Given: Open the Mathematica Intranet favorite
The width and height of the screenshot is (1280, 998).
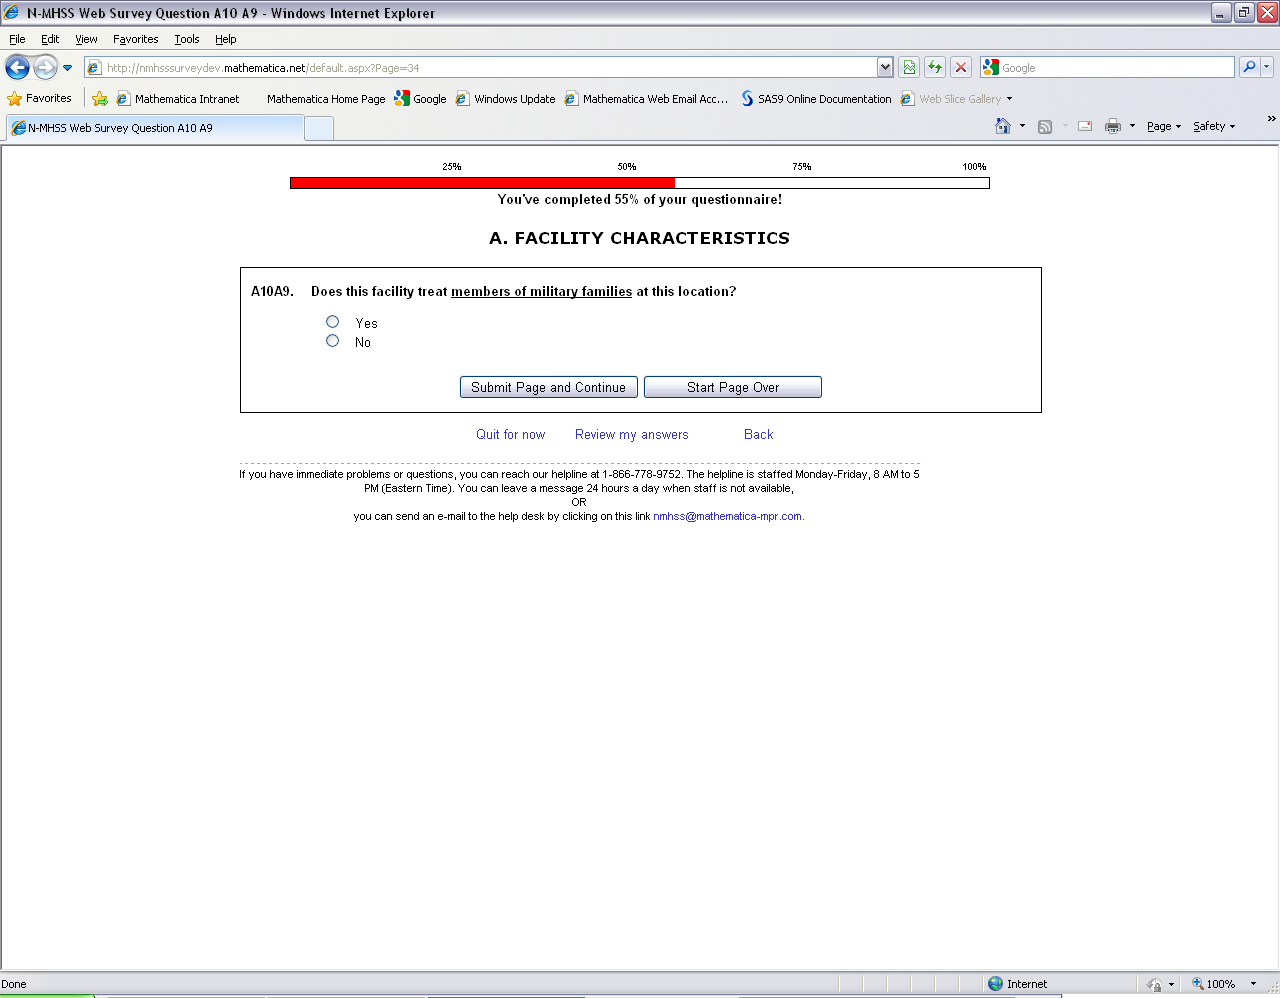Looking at the screenshot, I should click(178, 98).
